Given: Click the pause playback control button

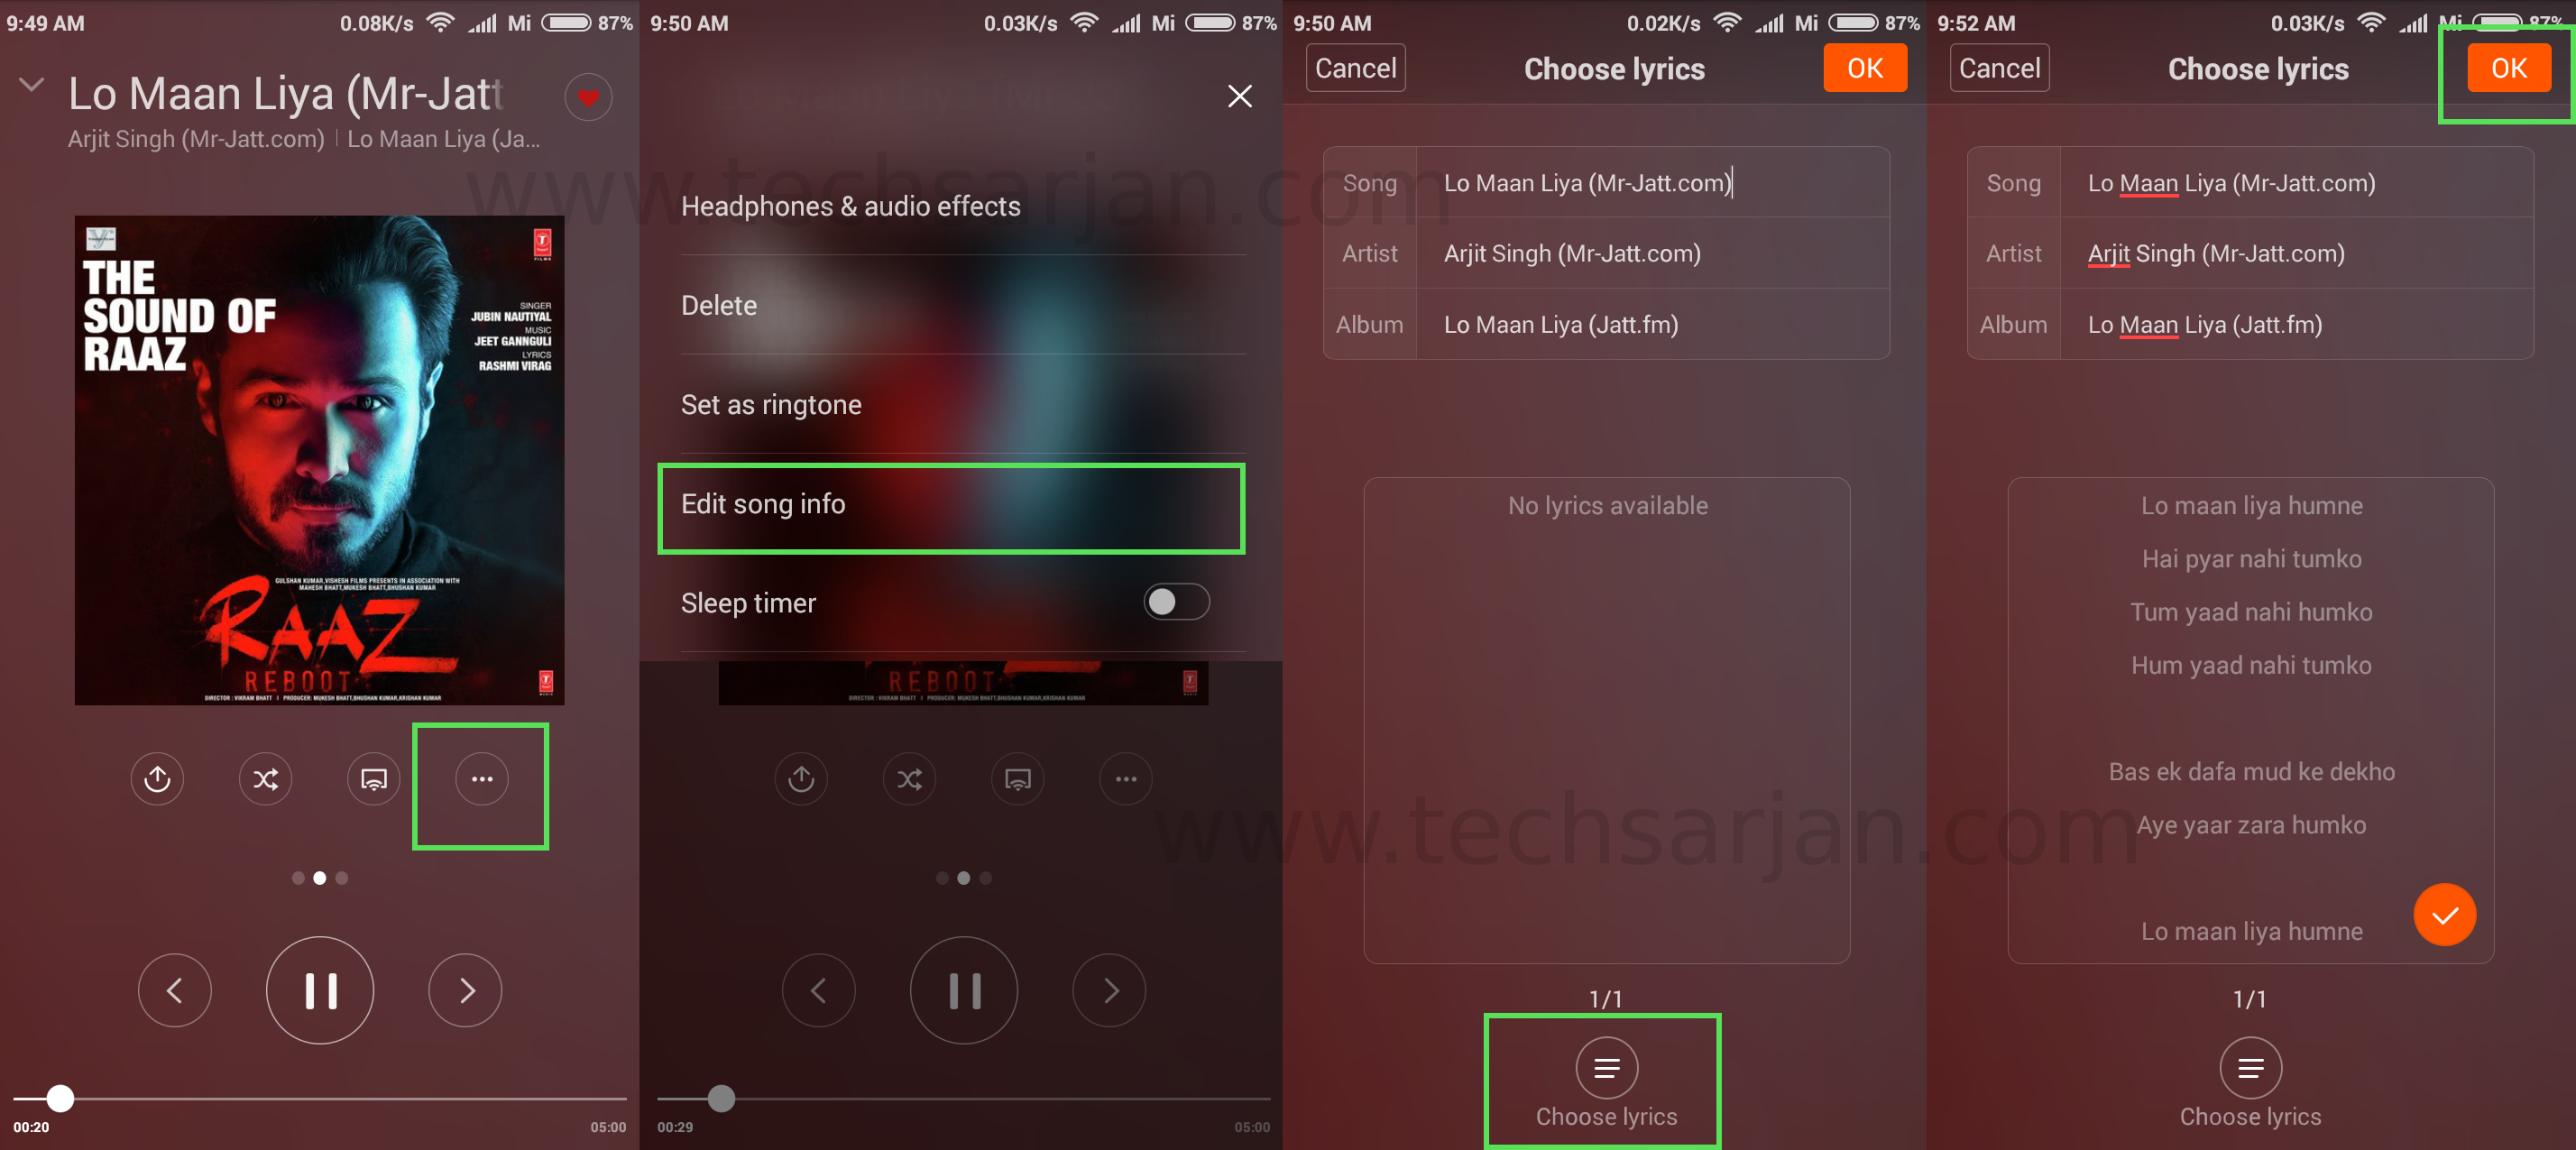Looking at the screenshot, I should 322,989.
